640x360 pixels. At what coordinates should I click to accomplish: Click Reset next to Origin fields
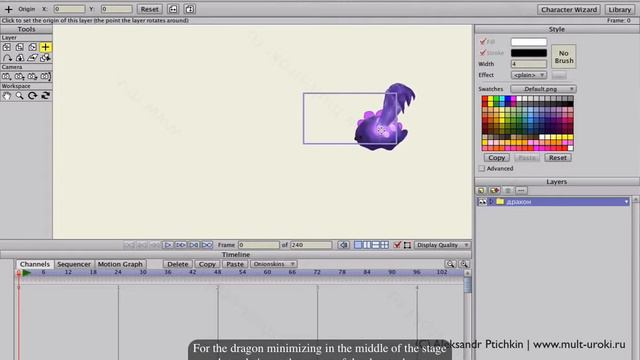[x=149, y=9]
